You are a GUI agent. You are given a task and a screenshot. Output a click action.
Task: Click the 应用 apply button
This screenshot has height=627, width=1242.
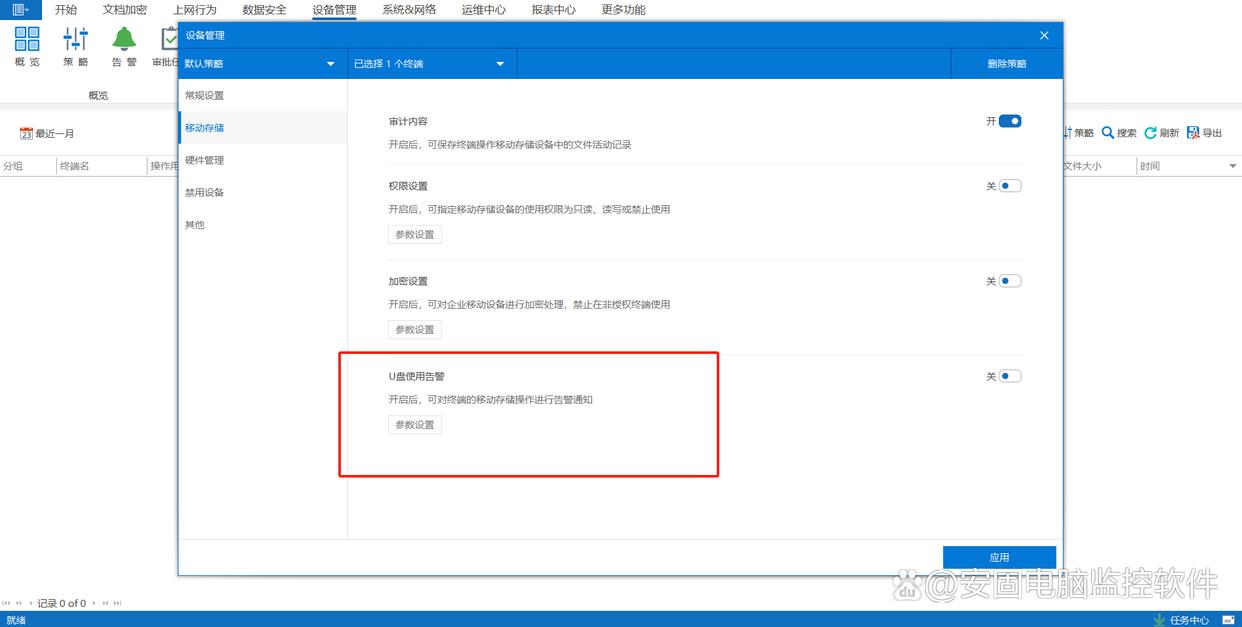coord(1000,557)
